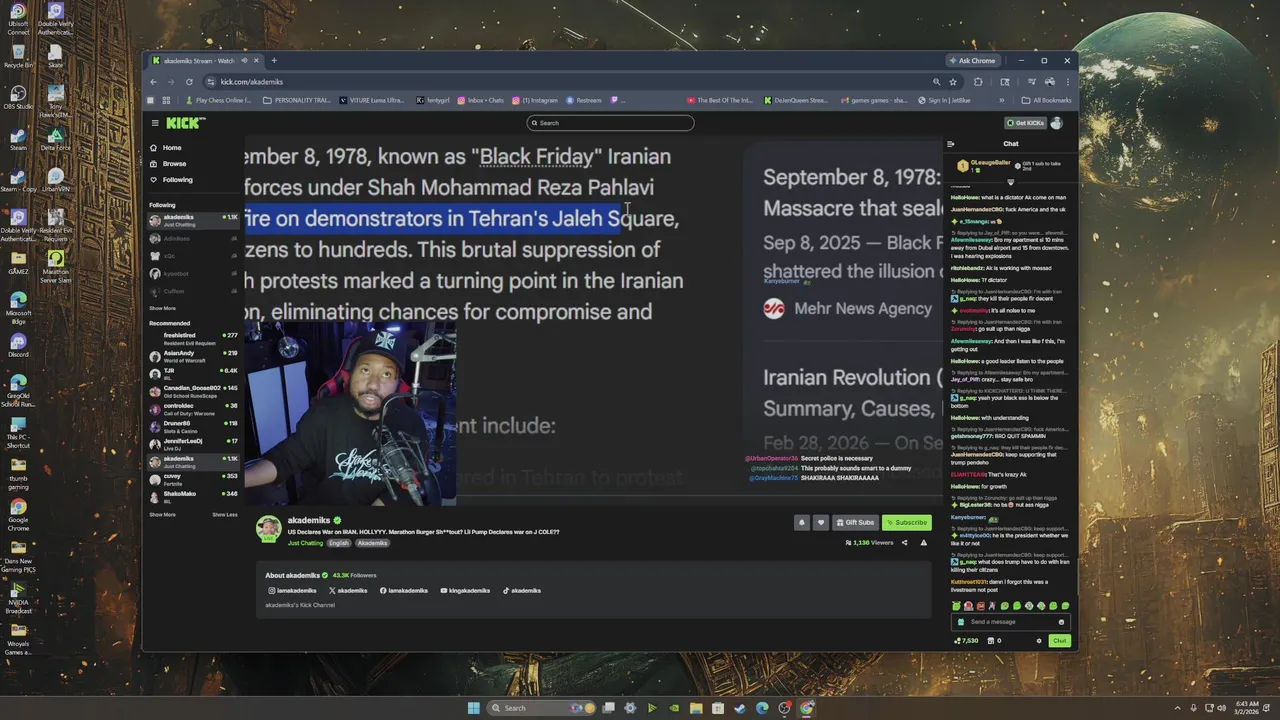
Task: Open Google Chrome desktop shortcut
Action: 18,512
